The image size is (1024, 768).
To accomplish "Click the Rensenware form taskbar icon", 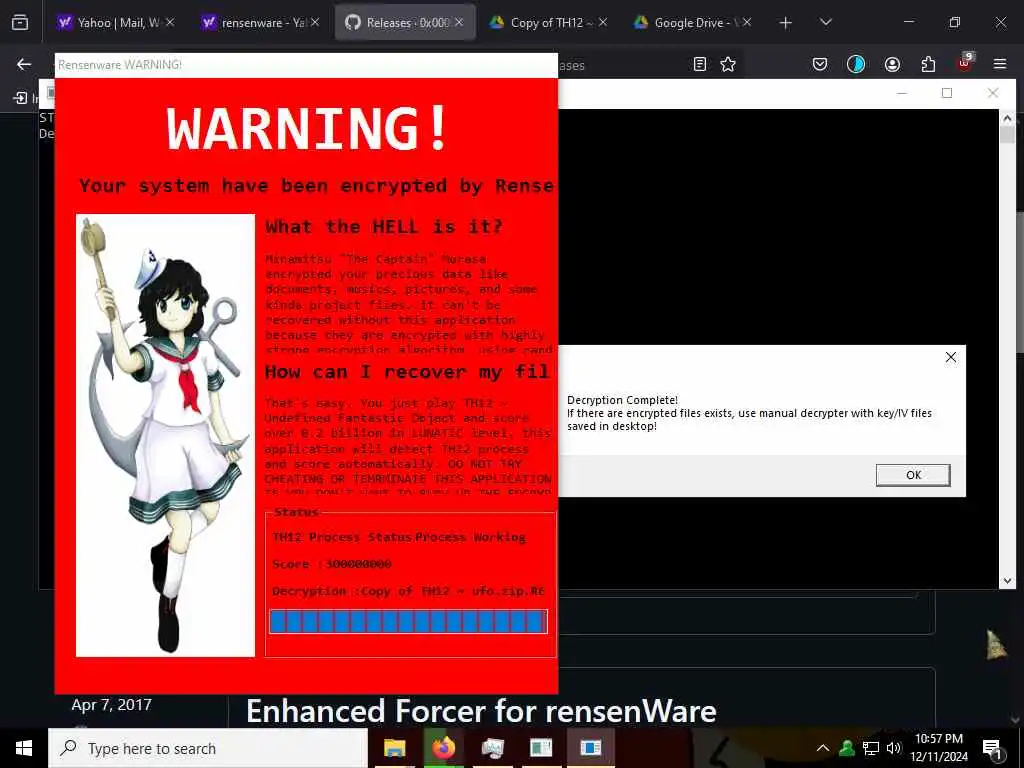I will (x=590, y=748).
